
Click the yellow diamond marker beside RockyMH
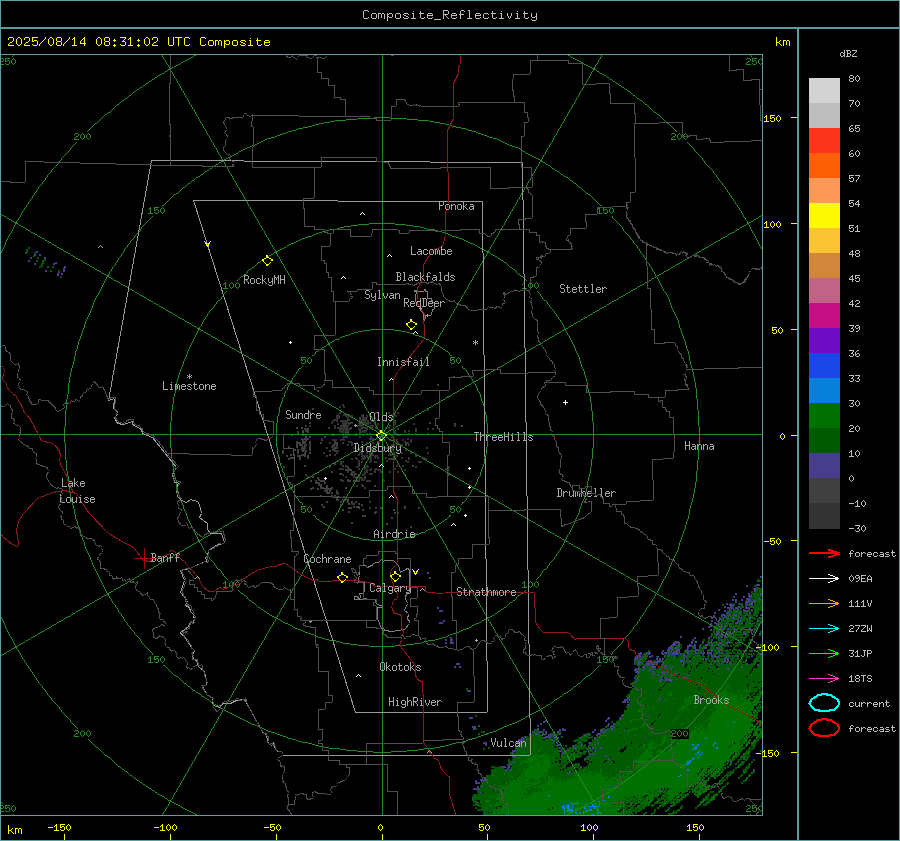pos(267,261)
